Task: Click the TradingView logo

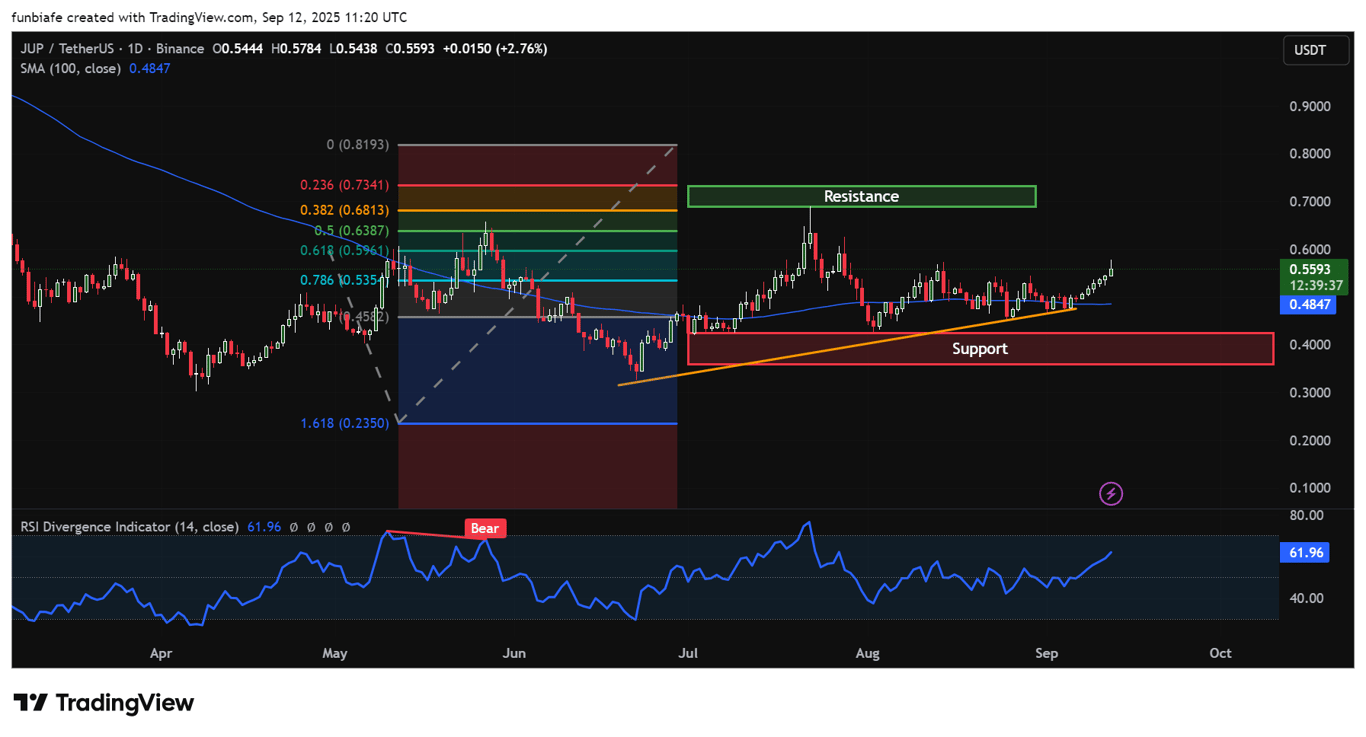Action: (103, 703)
